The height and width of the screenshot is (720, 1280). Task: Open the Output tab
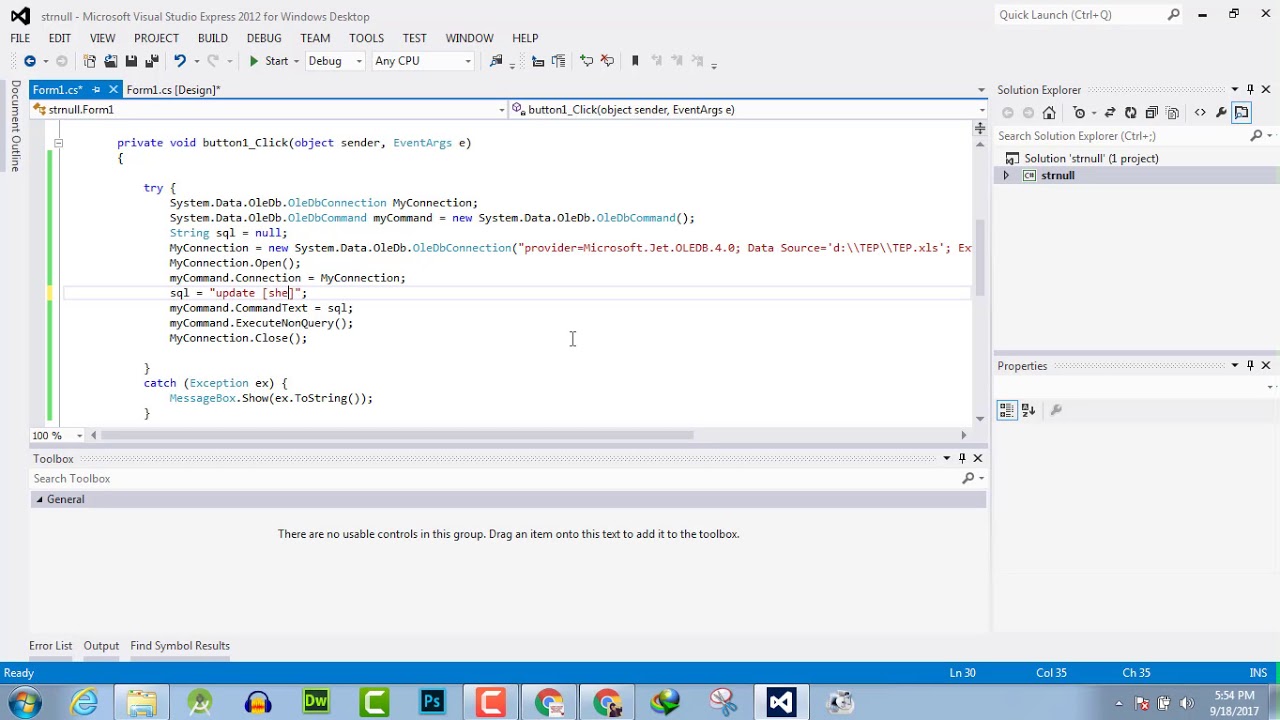[101, 646]
